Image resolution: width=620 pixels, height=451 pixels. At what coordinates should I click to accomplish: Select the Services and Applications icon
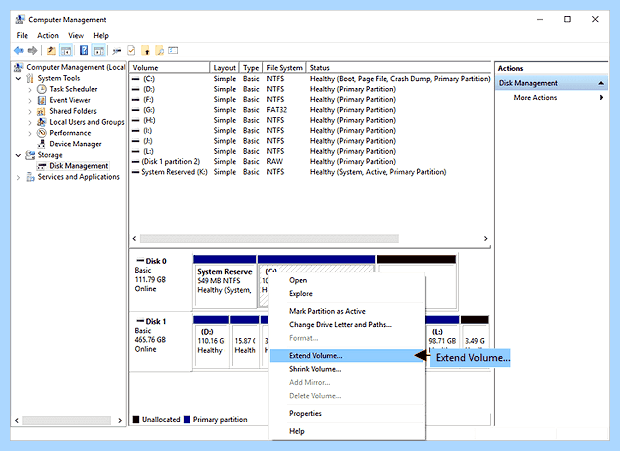coord(30,177)
